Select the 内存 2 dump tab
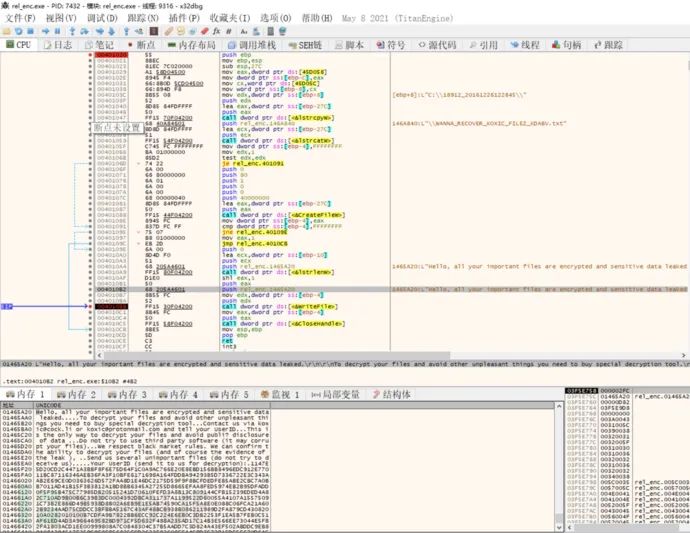Viewport: 690px width, 533px height. pos(76,394)
